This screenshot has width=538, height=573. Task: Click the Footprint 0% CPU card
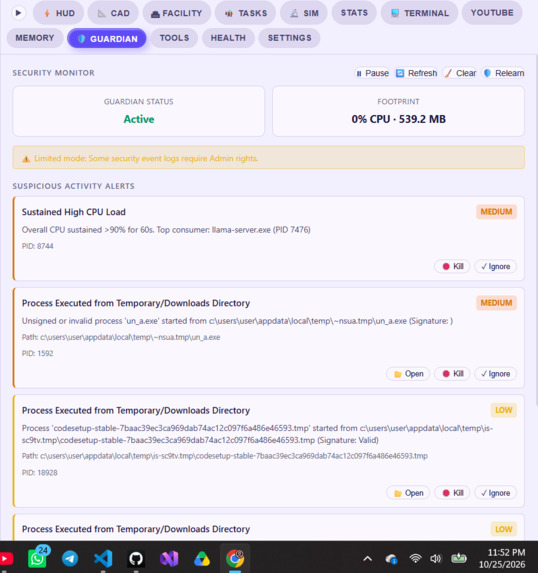click(398, 111)
